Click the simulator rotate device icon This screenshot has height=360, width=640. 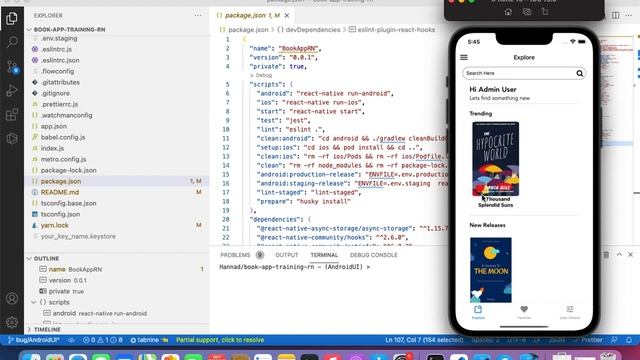(x=545, y=12)
